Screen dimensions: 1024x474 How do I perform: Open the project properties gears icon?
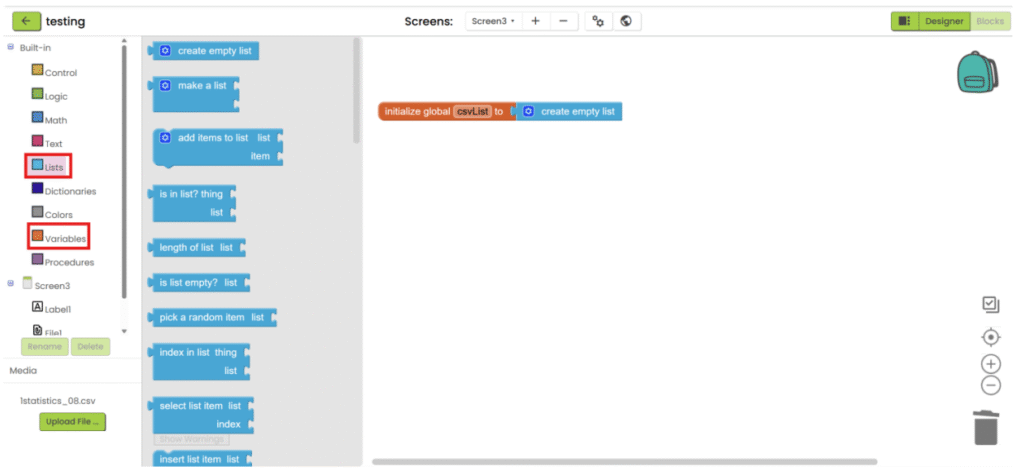[x=598, y=21]
